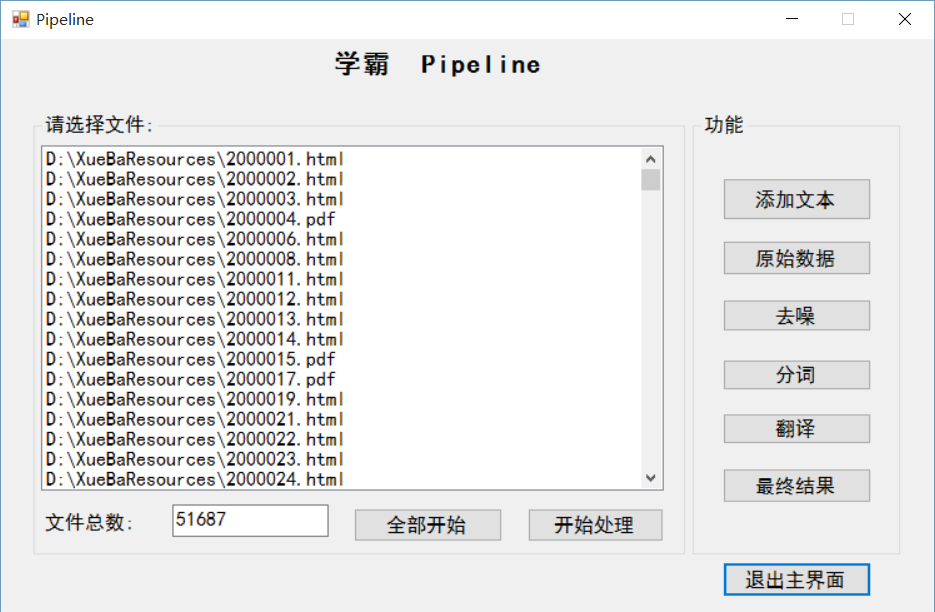Click the 翻译 button

(797, 428)
